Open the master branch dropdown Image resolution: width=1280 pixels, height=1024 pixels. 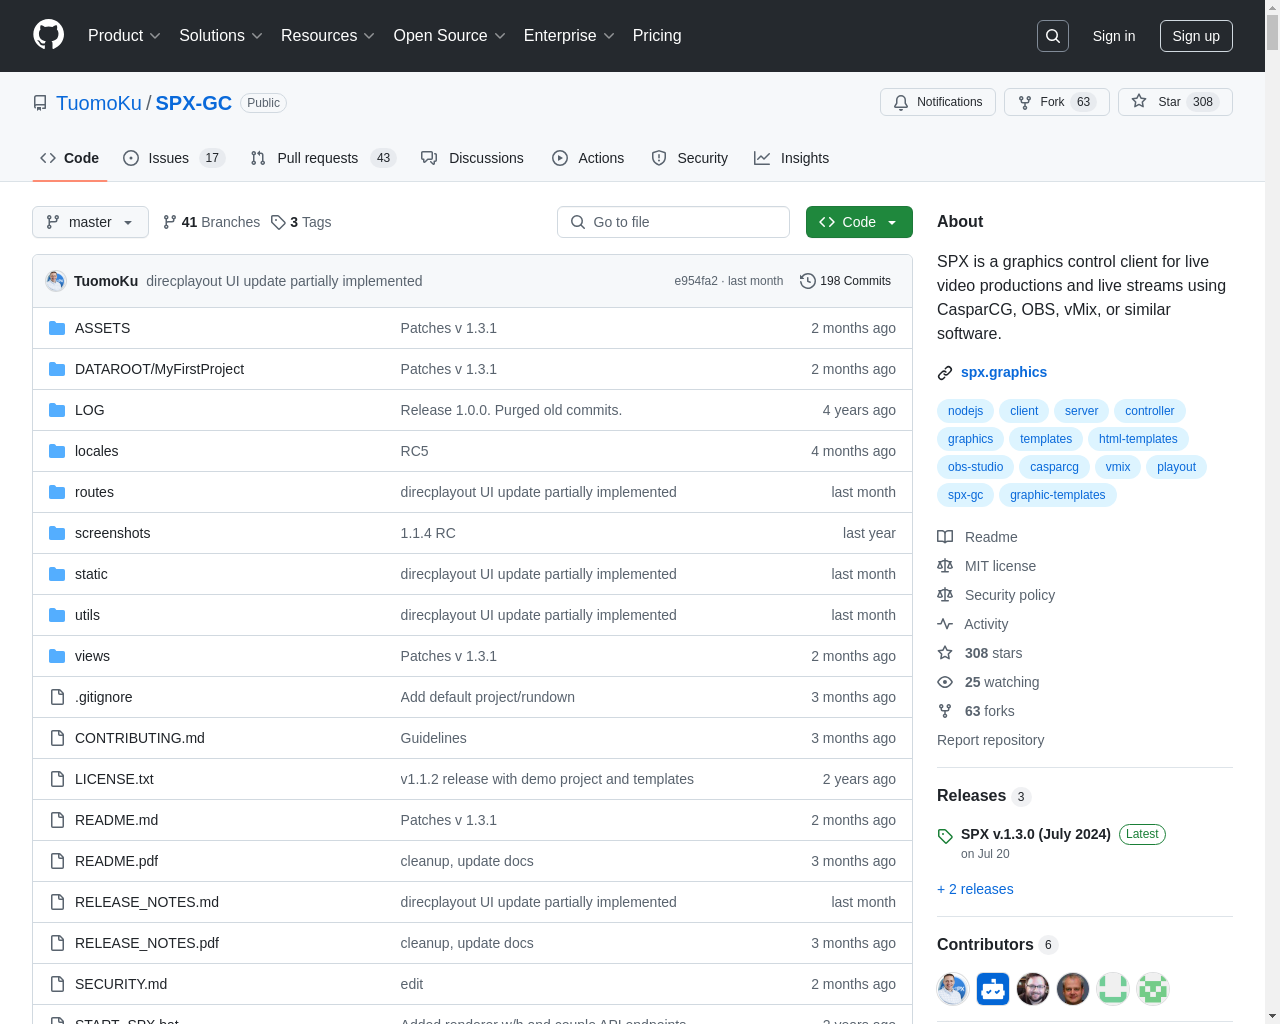coord(90,222)
